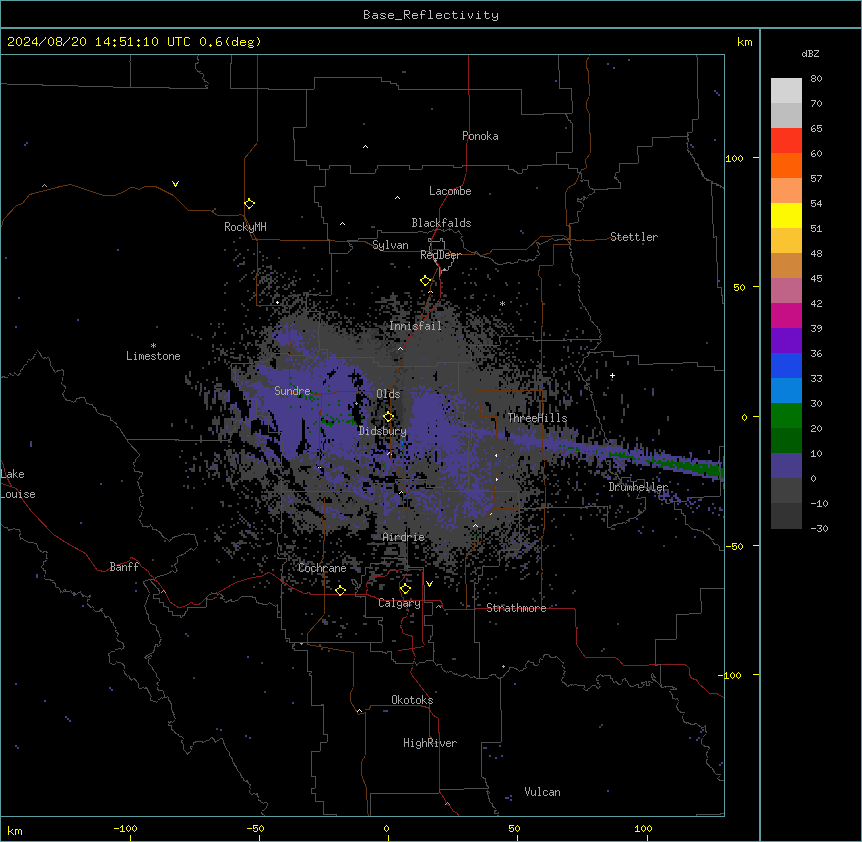This screenshot has width=862, height=842.
Task: Select the Olds label
Action: coord(388,394)
